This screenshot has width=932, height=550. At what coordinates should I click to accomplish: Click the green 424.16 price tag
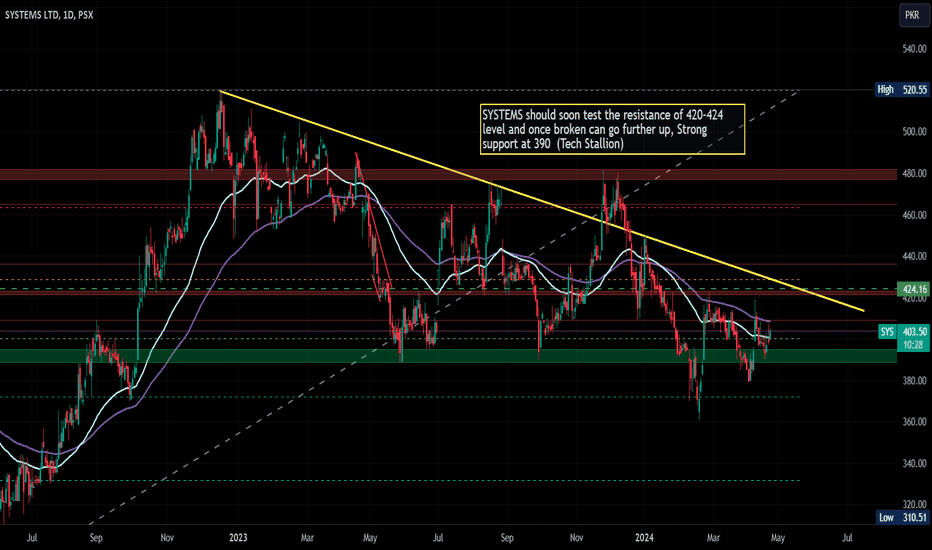coord(914,290)
